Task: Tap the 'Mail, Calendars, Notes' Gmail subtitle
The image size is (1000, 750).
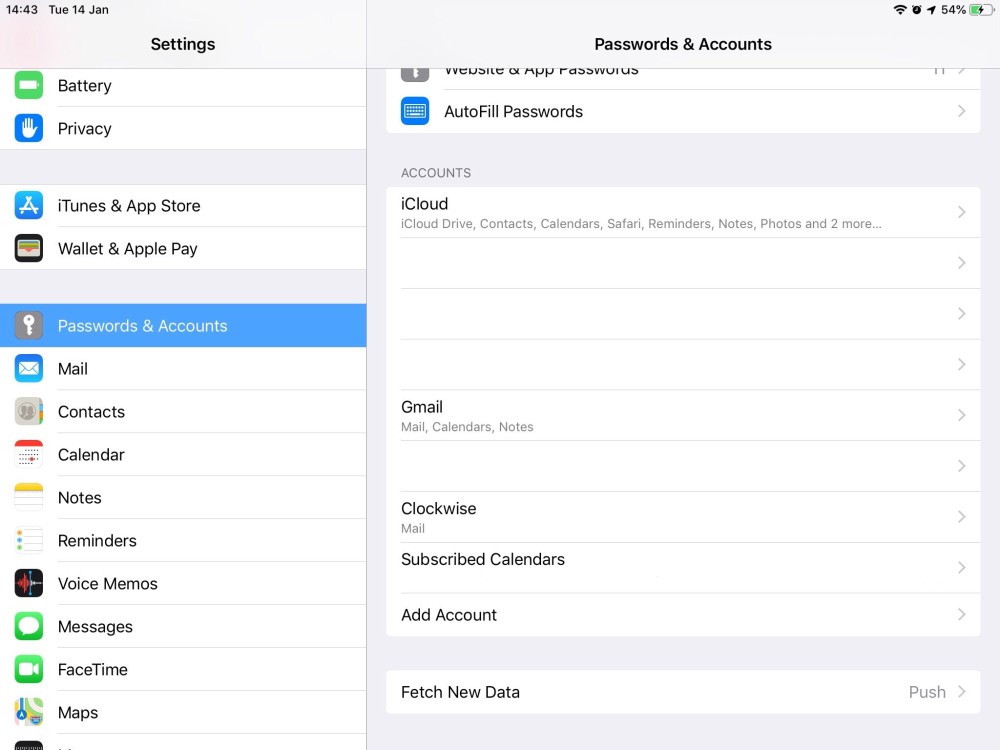Action: [467, 427]
